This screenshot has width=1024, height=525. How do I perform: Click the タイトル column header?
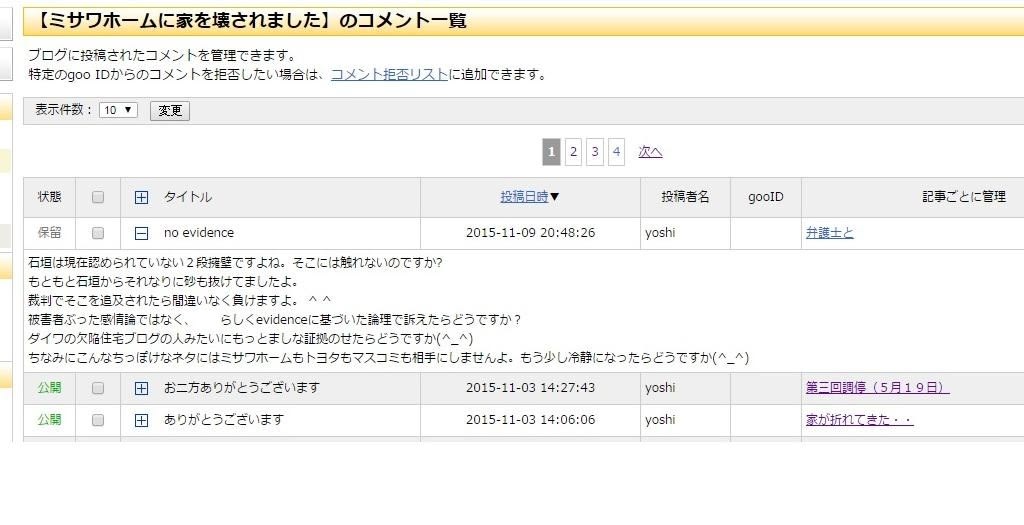(x=187, y=197)
